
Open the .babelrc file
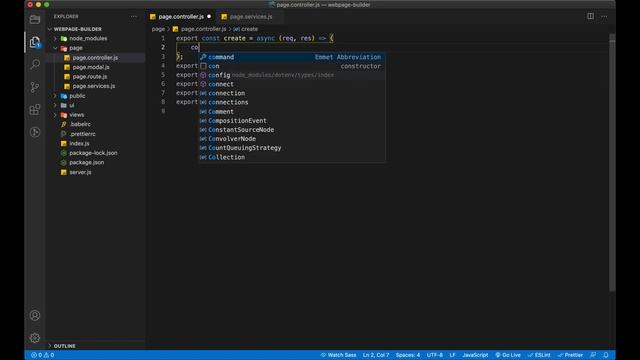point(80,124)
